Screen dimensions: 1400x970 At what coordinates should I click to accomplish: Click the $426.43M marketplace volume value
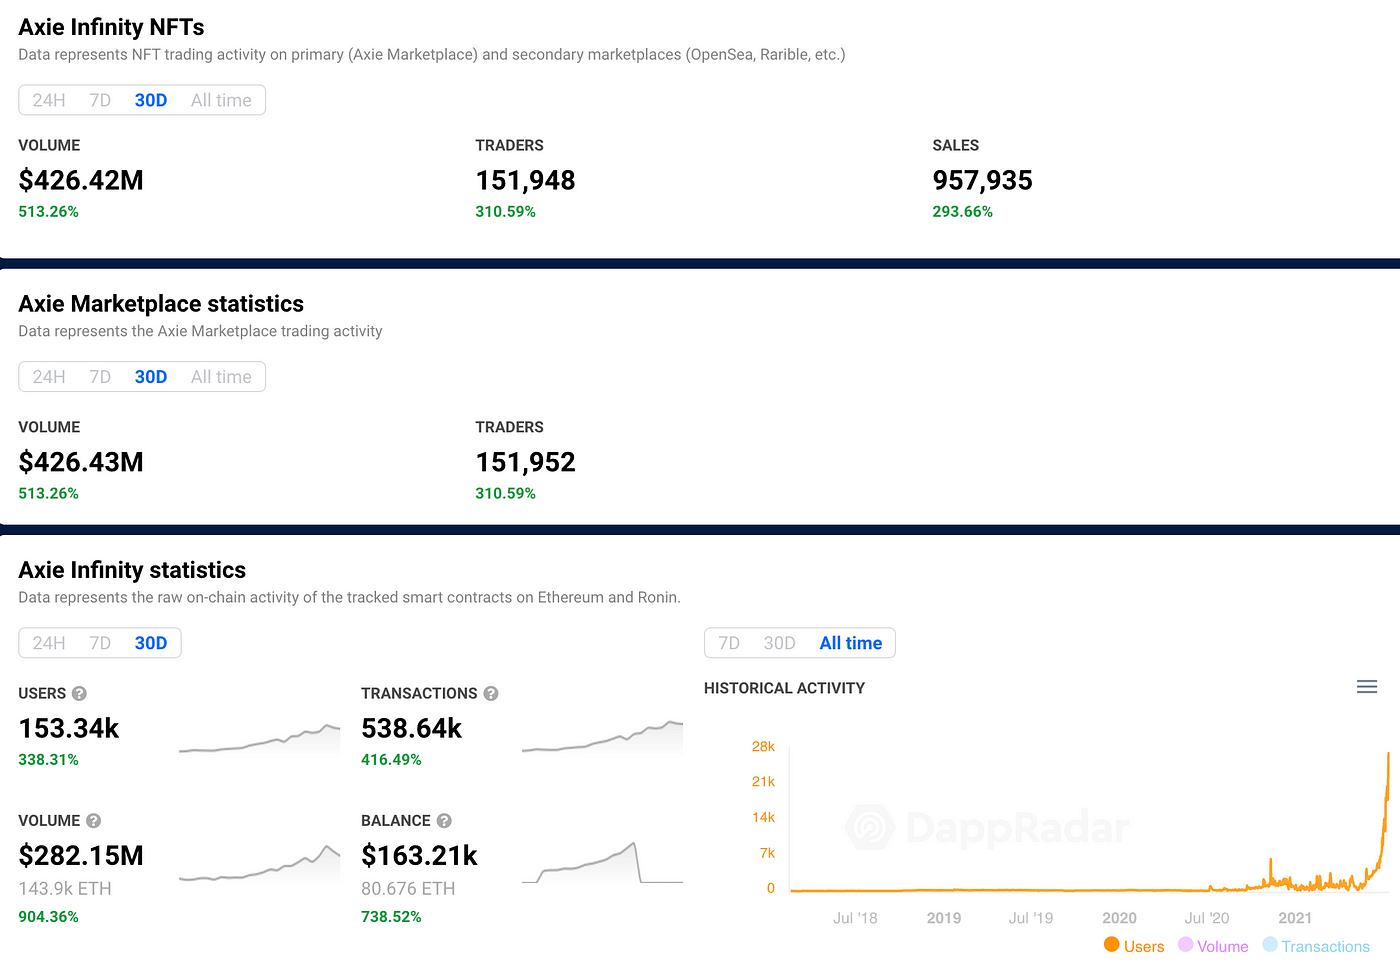[x=81, y=462]
